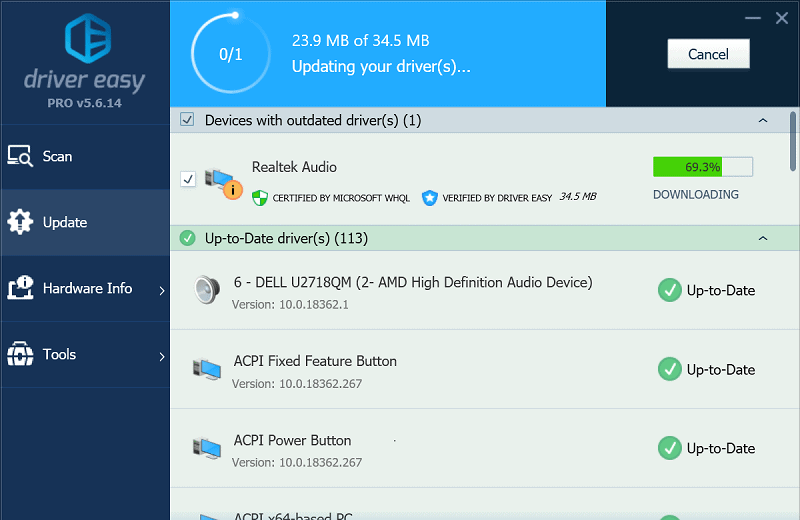This screenshot has width=800, height=520.
Task: Open the Scan menu item
Action: coord(85,156)
